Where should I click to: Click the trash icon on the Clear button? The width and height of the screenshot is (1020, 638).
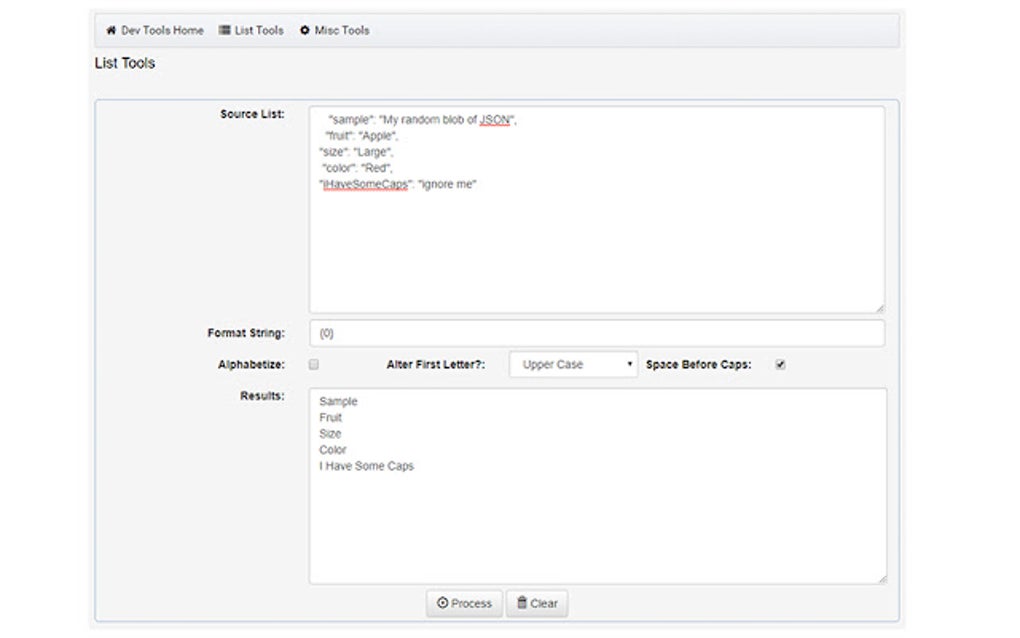522,603
